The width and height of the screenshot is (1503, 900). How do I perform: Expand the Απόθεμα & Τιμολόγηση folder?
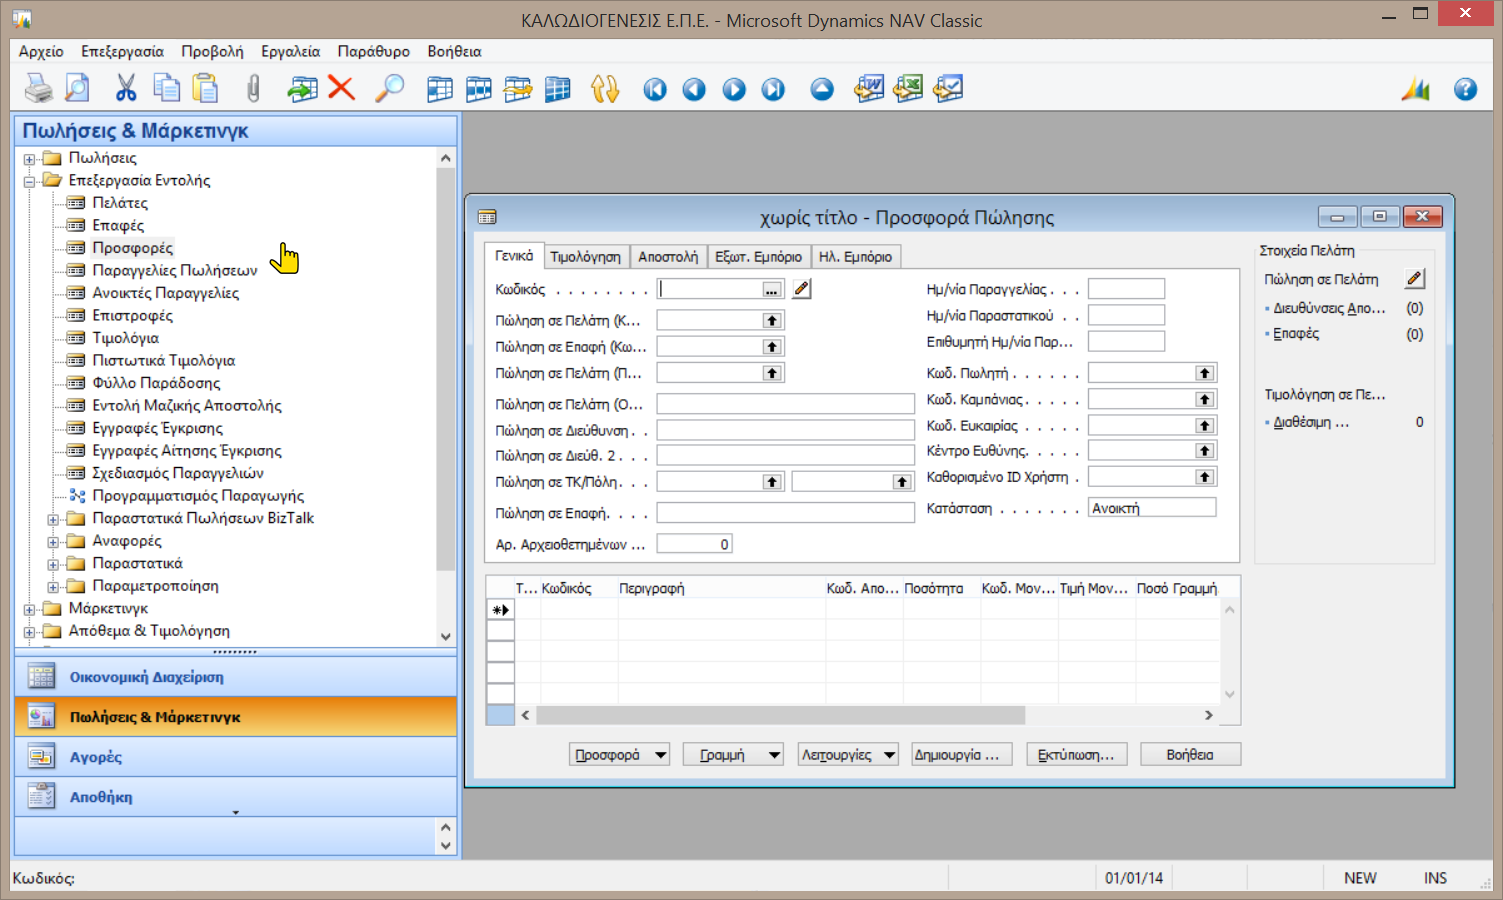(x=30, y=632)
